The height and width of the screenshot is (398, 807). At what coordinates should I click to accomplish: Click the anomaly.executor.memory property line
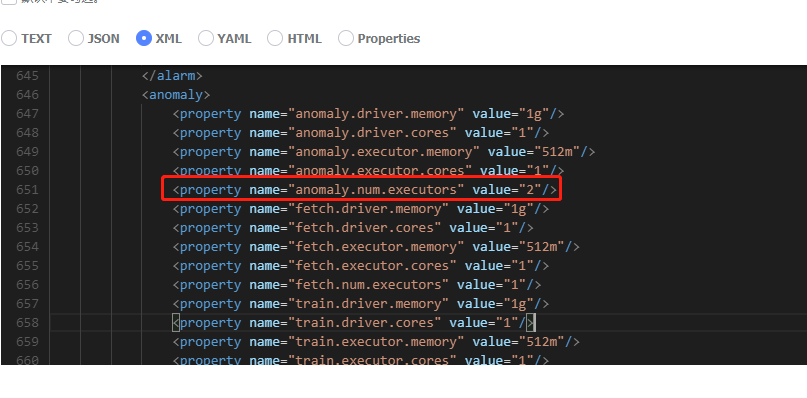[384, 152]
